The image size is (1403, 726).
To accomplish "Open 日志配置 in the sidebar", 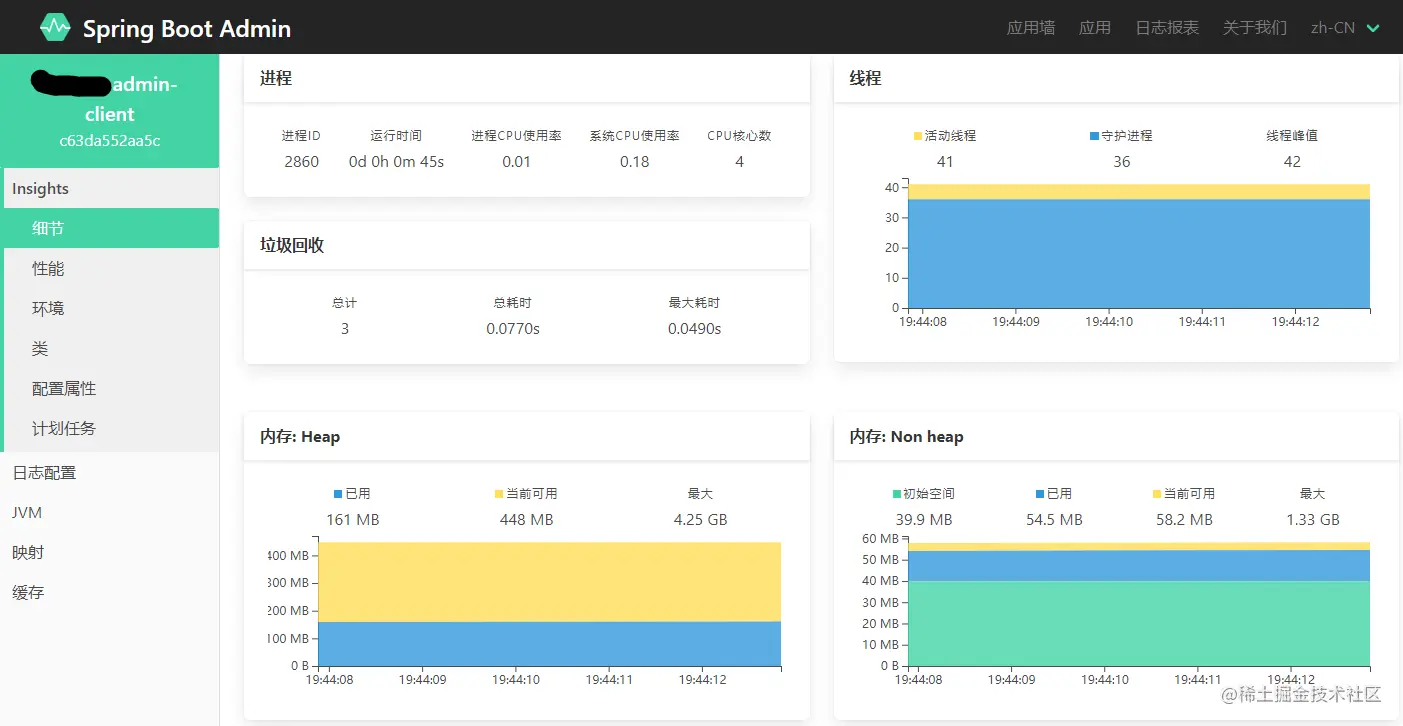I will coord(109,472).
